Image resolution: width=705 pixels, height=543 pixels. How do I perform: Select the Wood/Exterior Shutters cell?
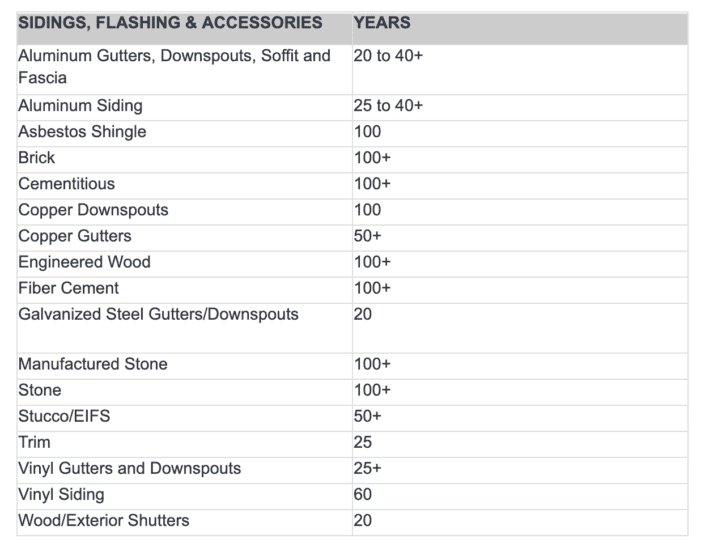pyautogui.click(x=103, y=520)
